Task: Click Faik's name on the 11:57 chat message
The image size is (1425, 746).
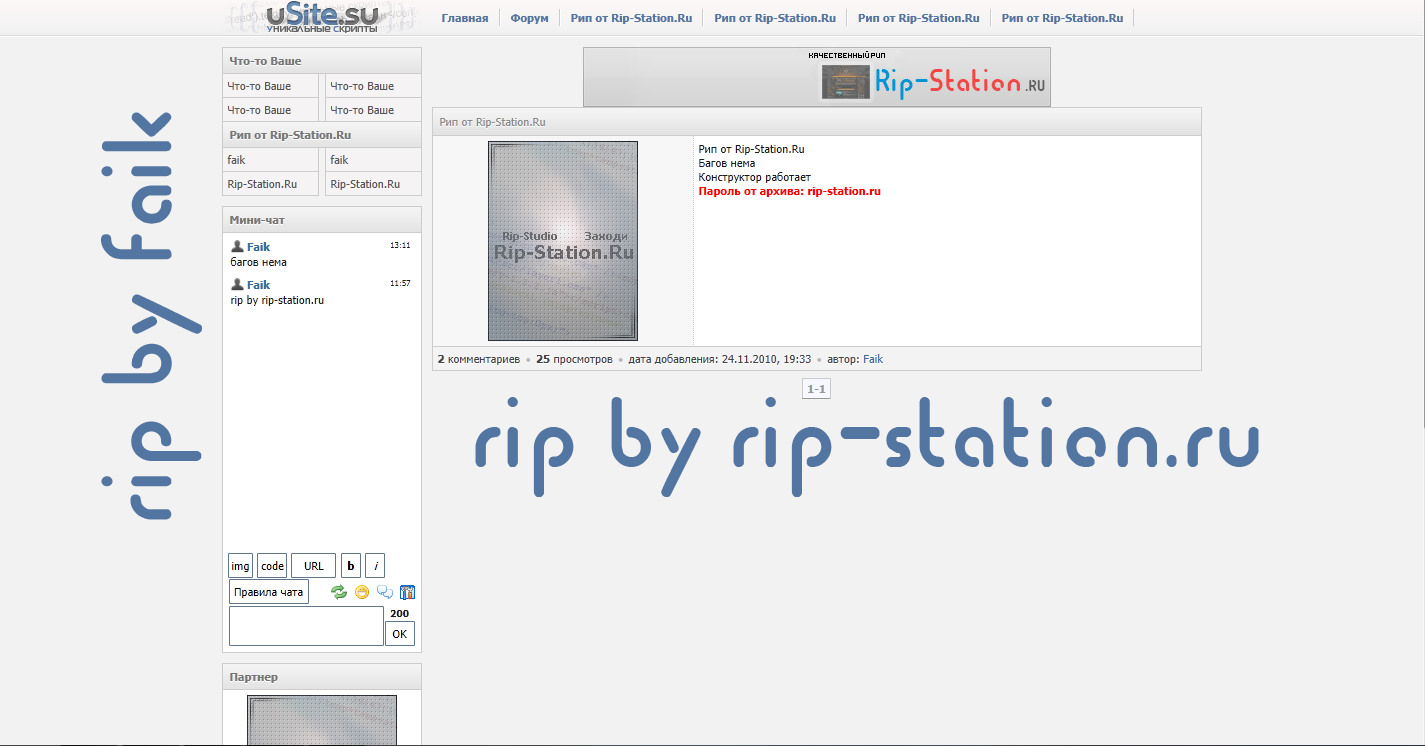Action: [258, 285]
